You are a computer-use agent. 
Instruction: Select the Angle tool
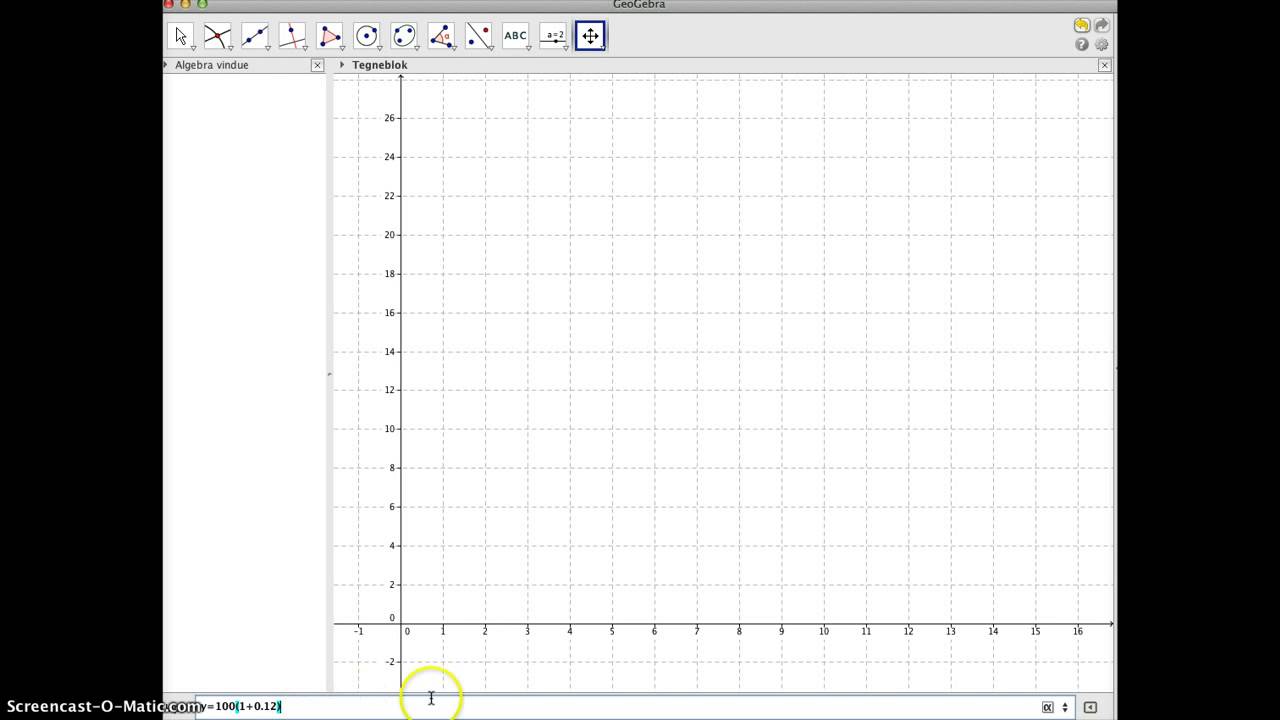(x=441, y=36)
